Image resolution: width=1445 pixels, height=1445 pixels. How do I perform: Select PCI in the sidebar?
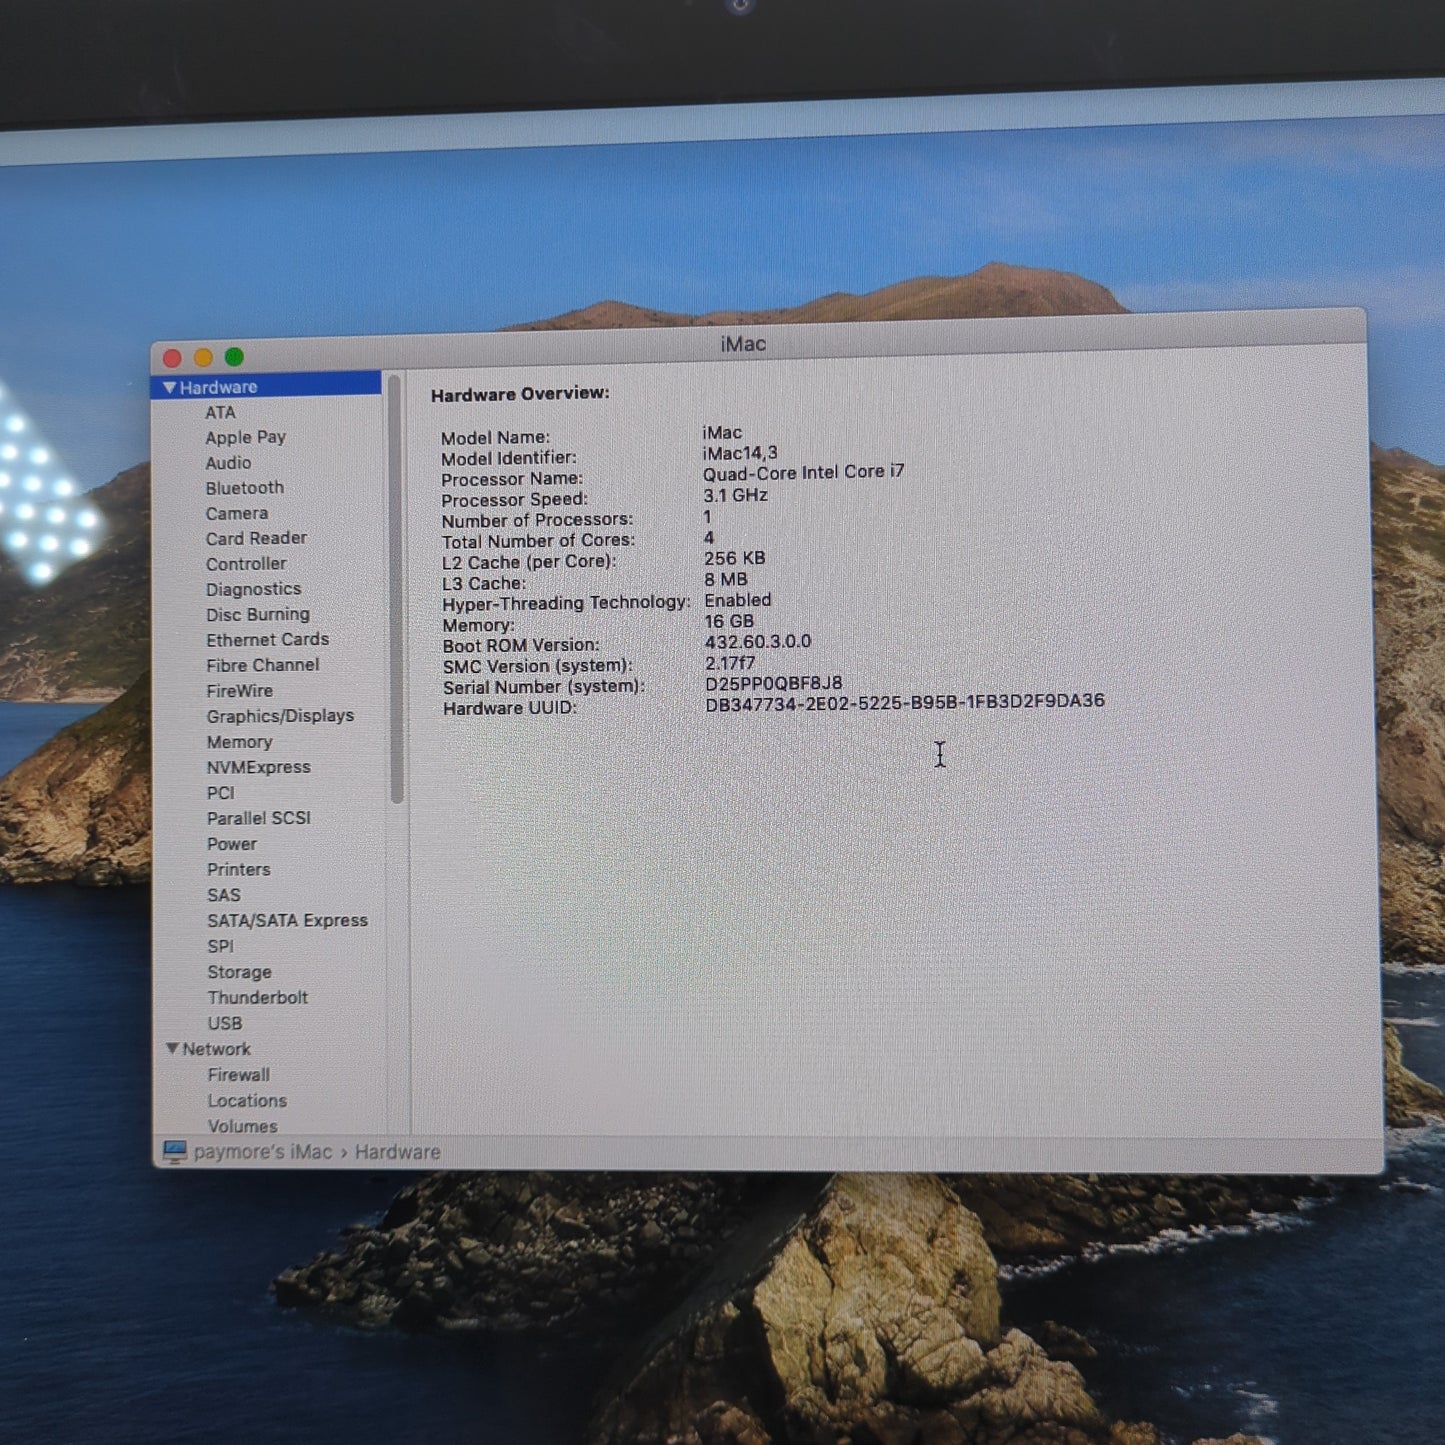[x=220, y=793]
